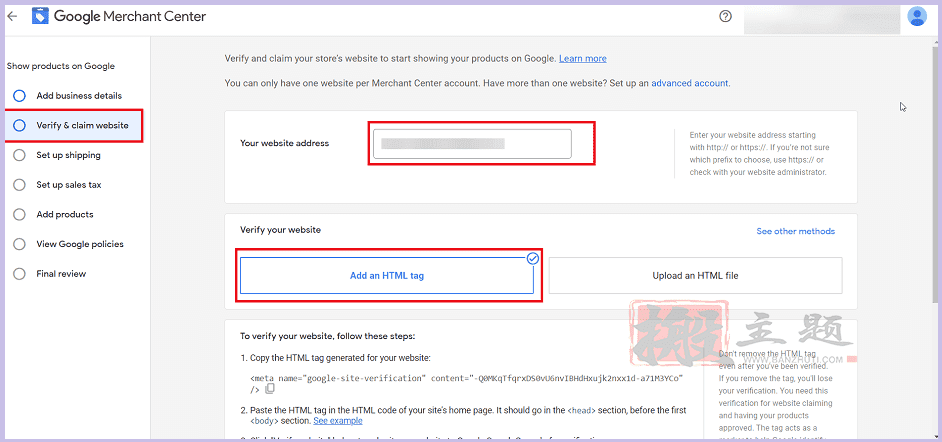Go to Set up shipping step
This screenshot has width=942, height=442.
[x=68, y=155]
